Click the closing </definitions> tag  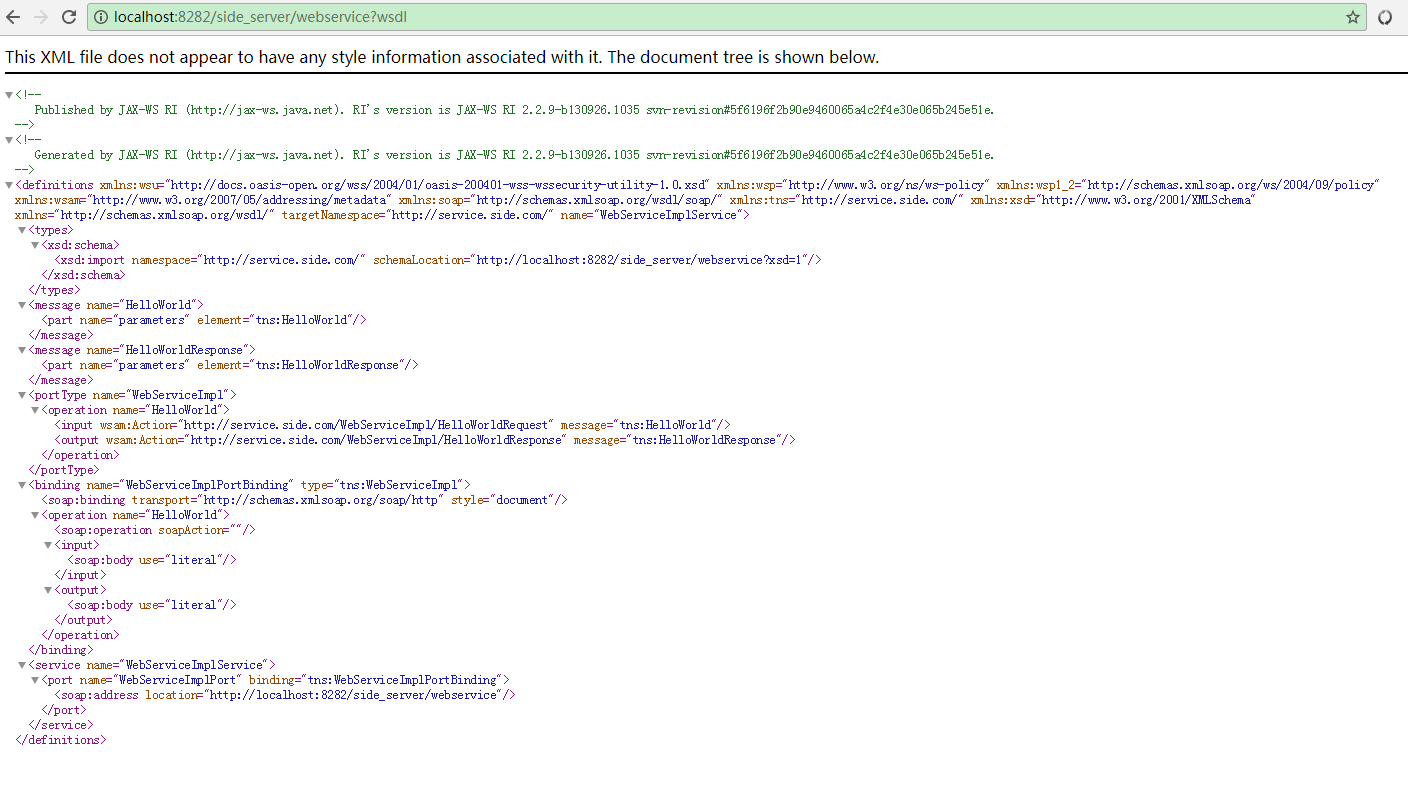click(x=61, y=740)
